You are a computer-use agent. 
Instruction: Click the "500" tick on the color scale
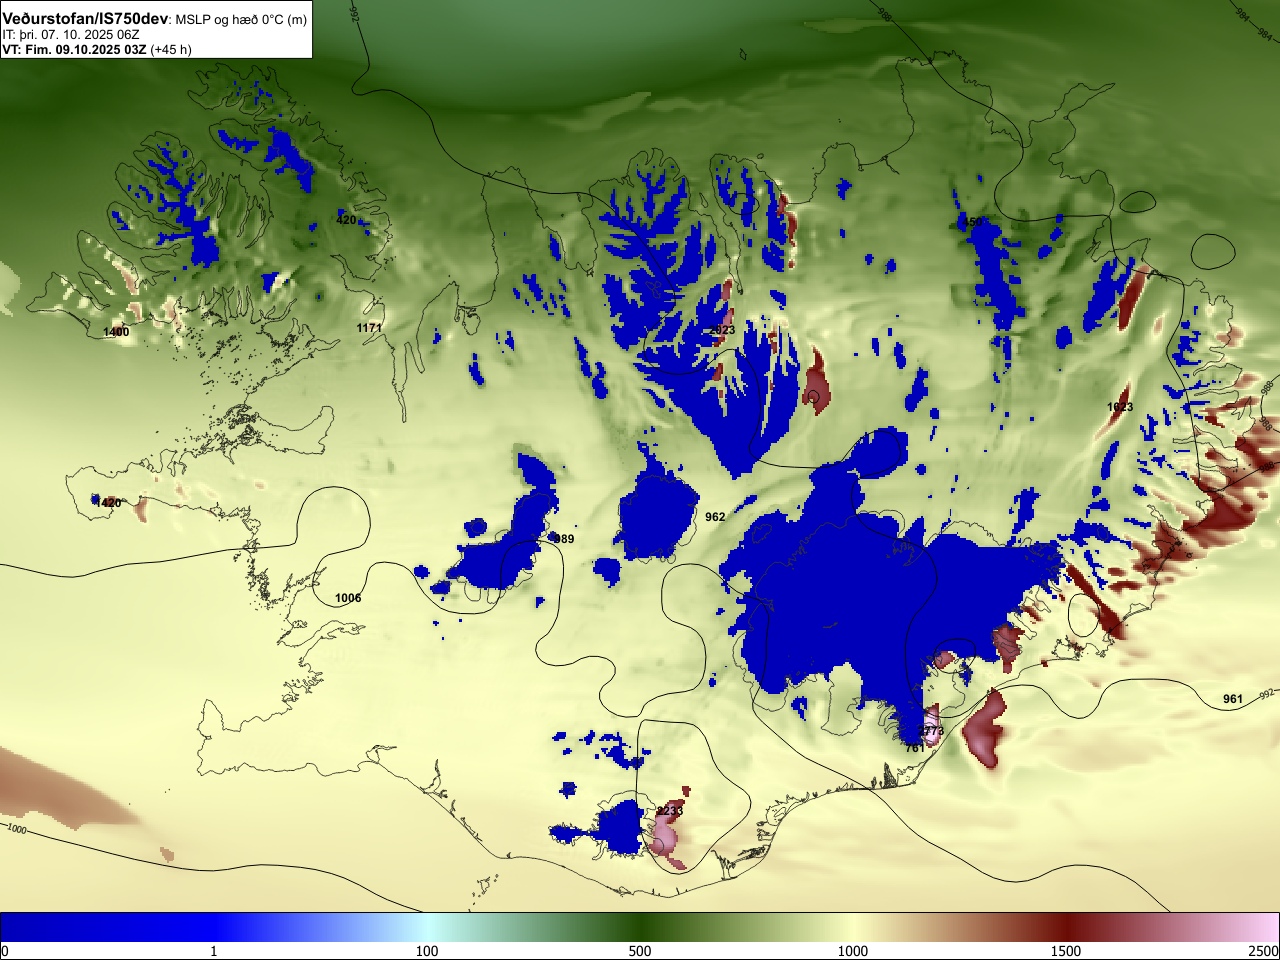640,951
